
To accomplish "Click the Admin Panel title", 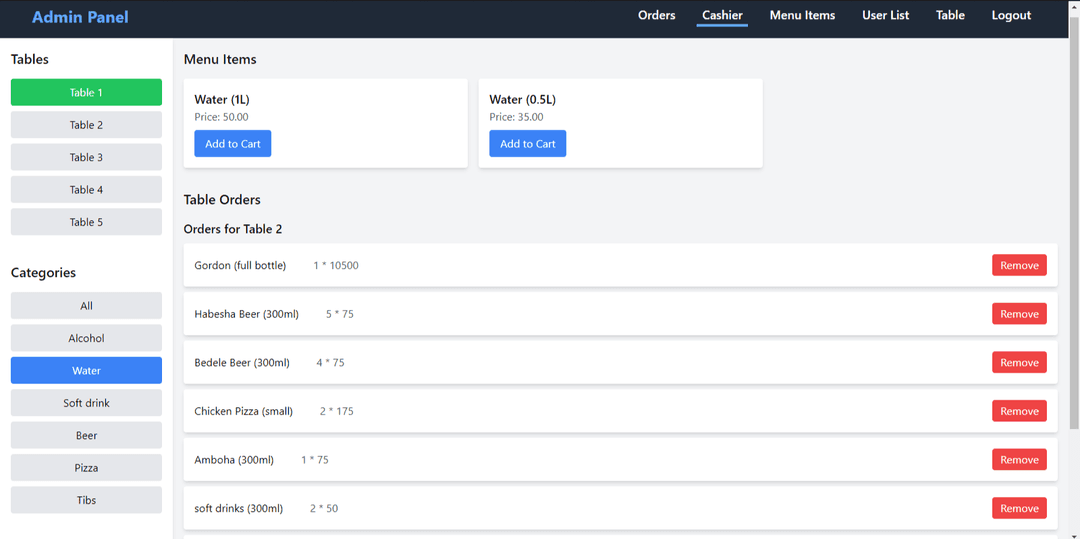I will (80, 17).
